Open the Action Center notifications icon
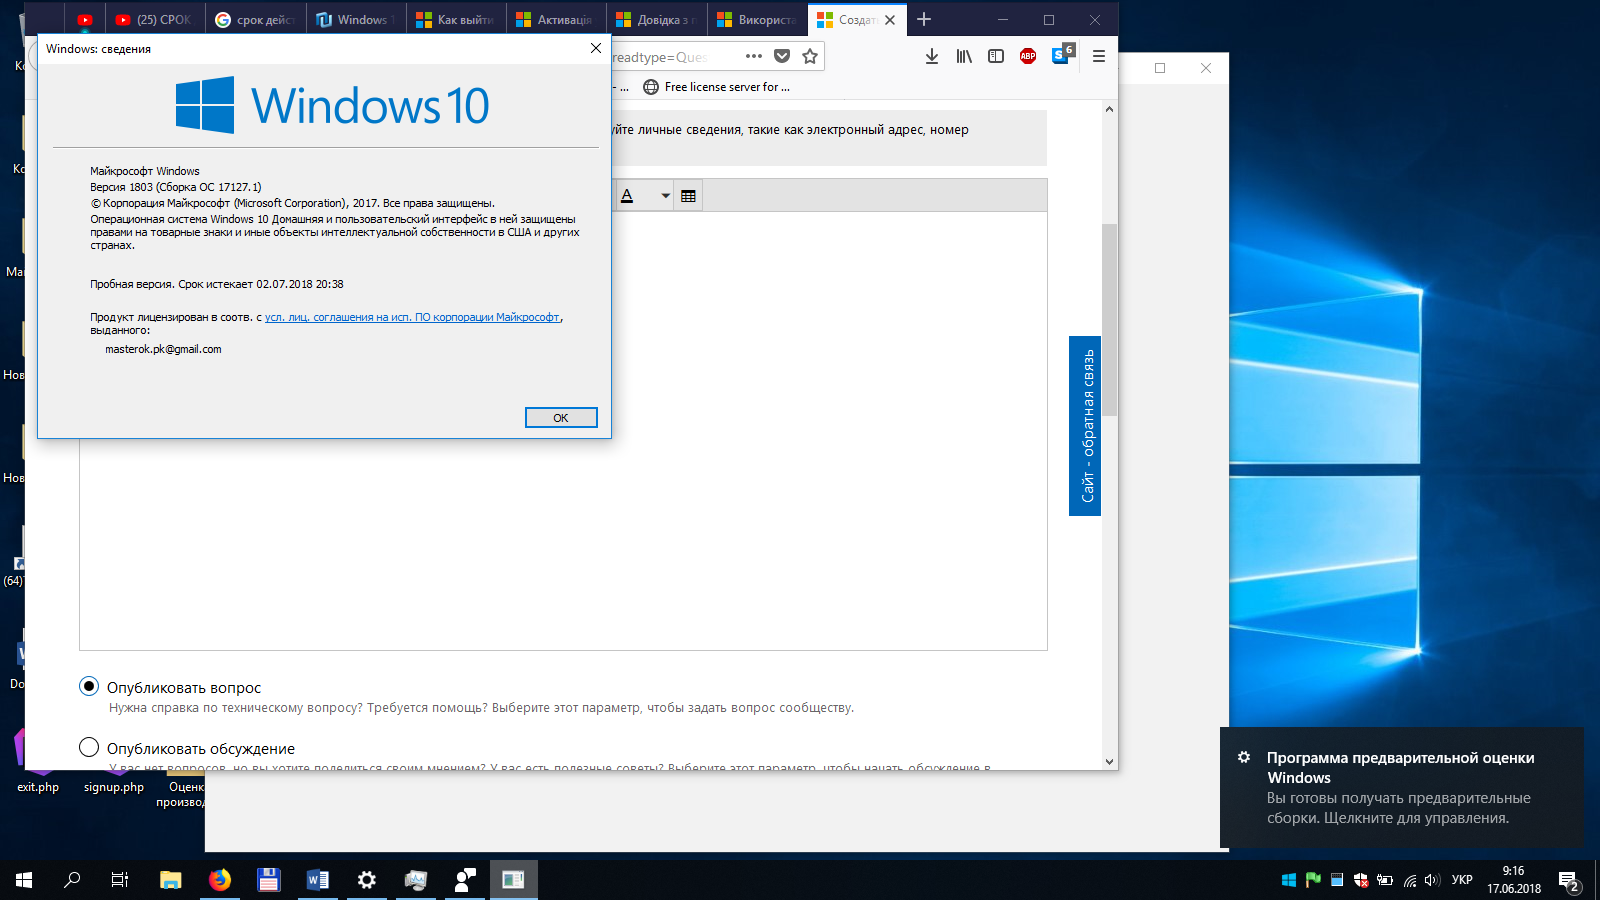 coord(1569,880)
